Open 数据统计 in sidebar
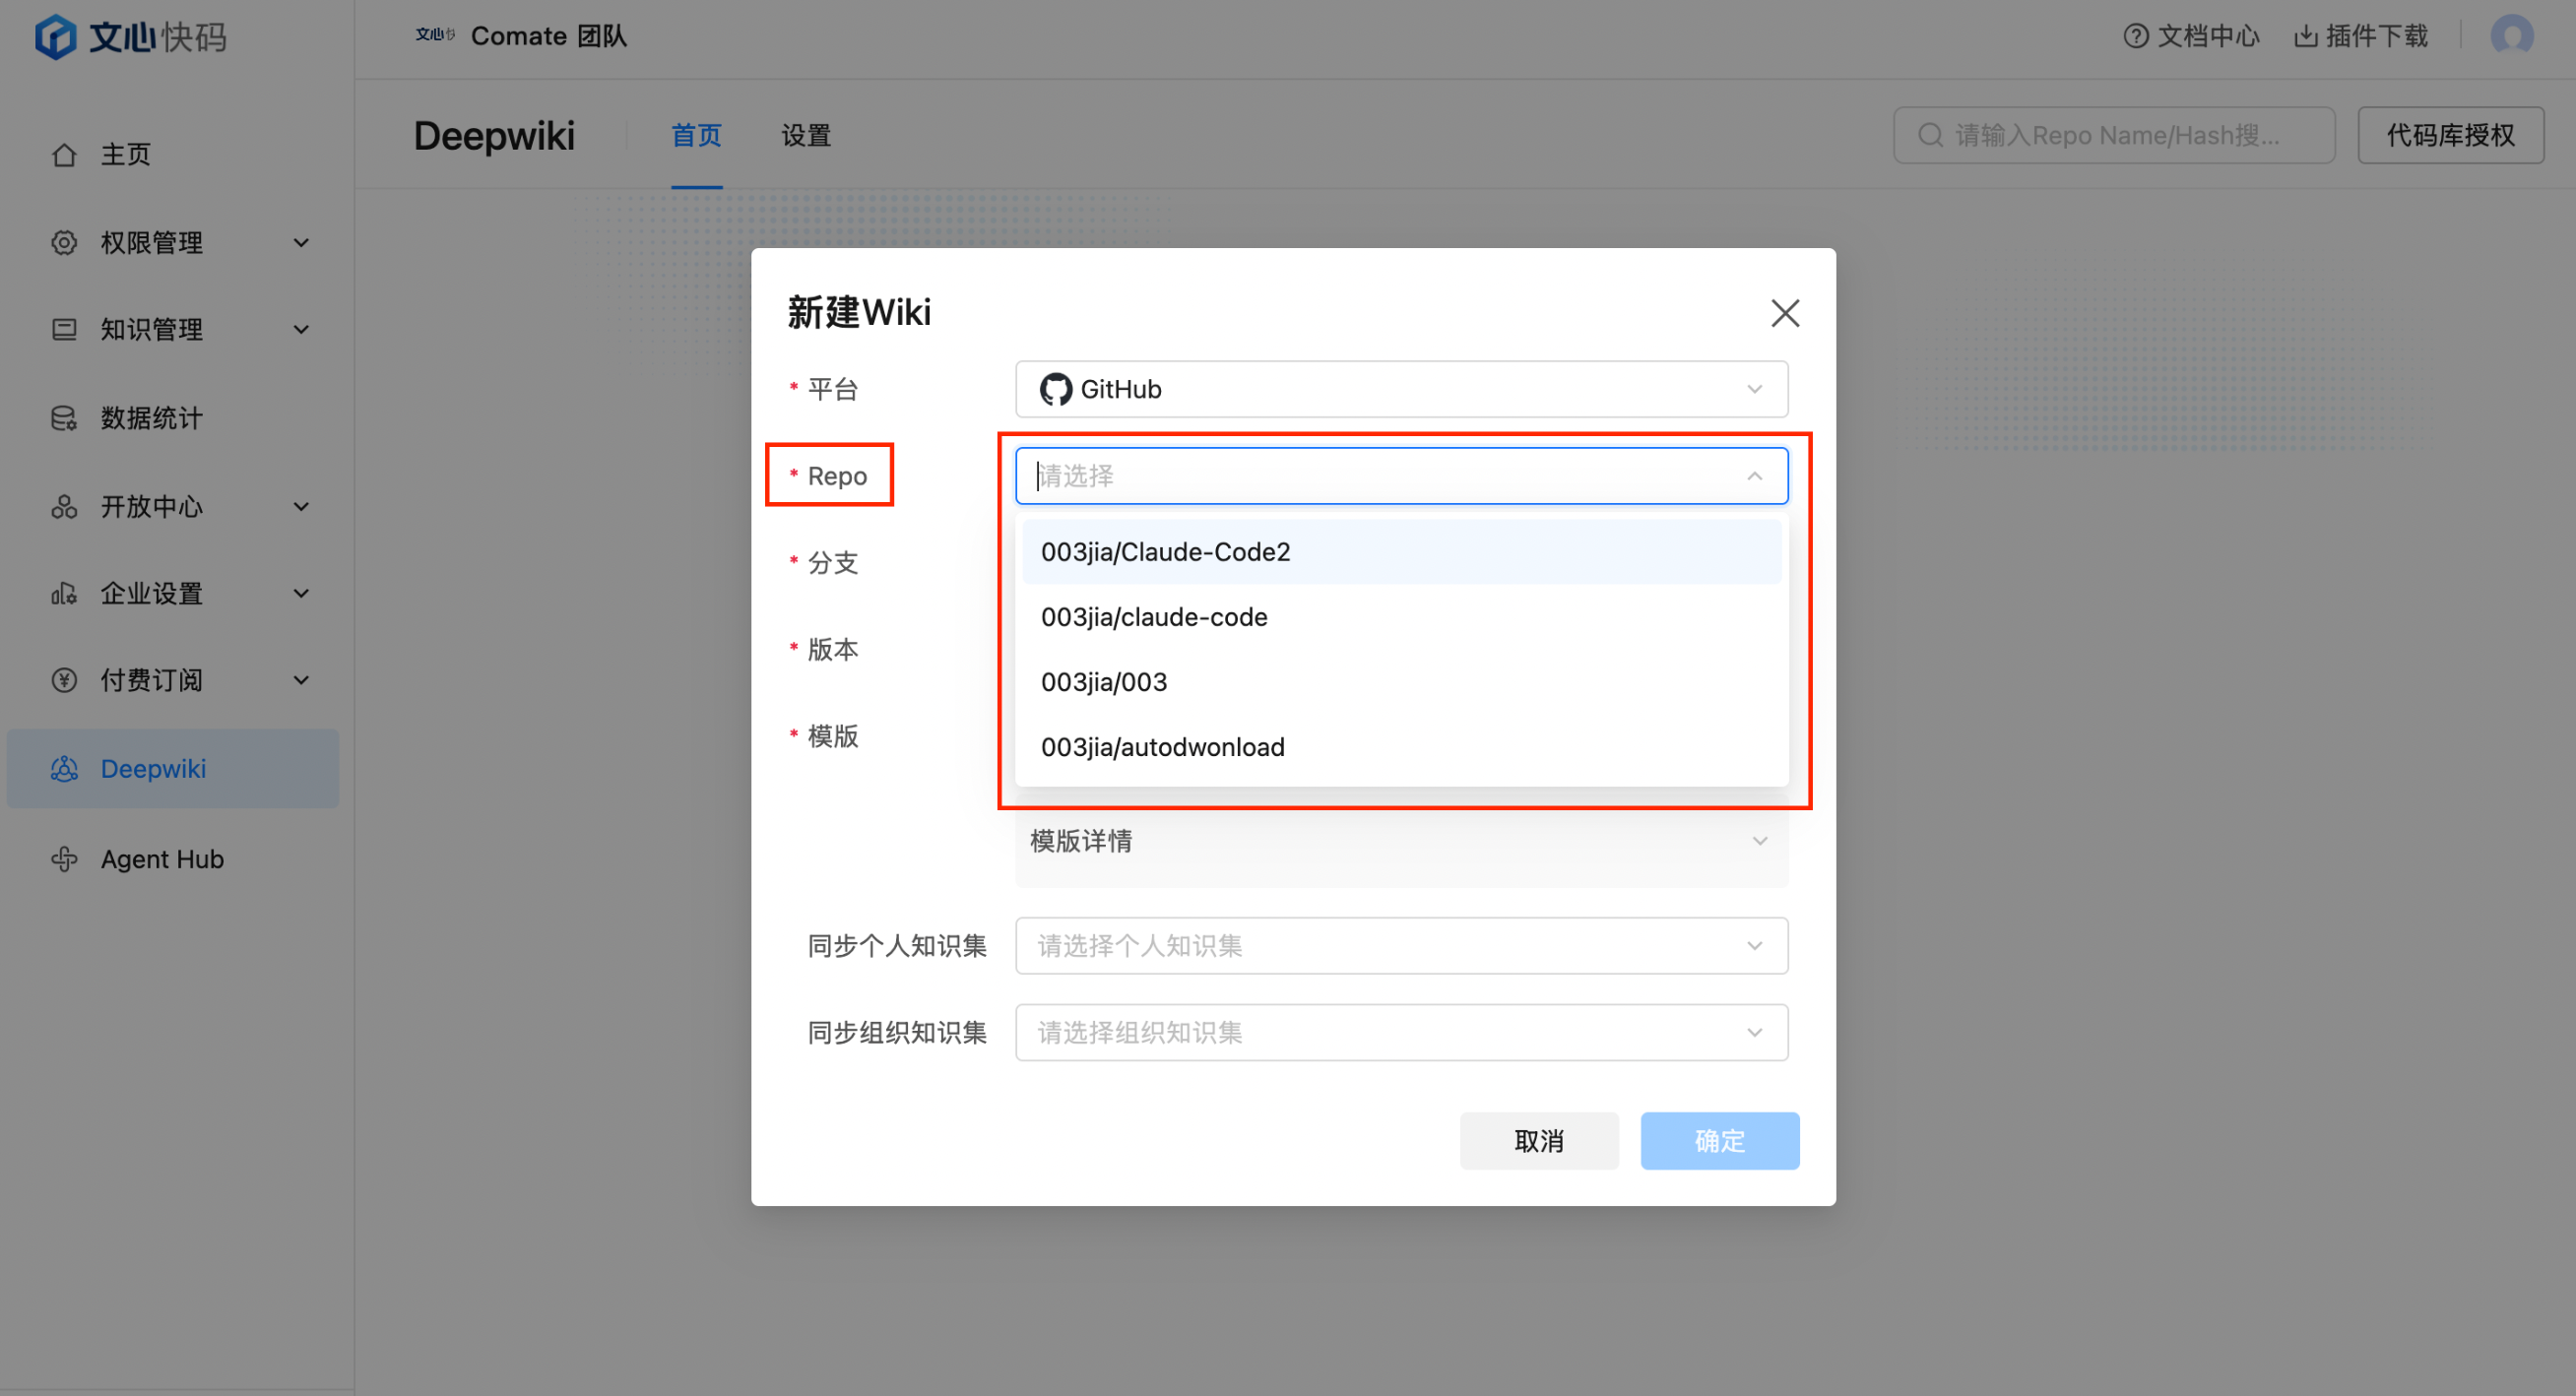Viewport: 2576px width, 1396px height. pos(173,418)
